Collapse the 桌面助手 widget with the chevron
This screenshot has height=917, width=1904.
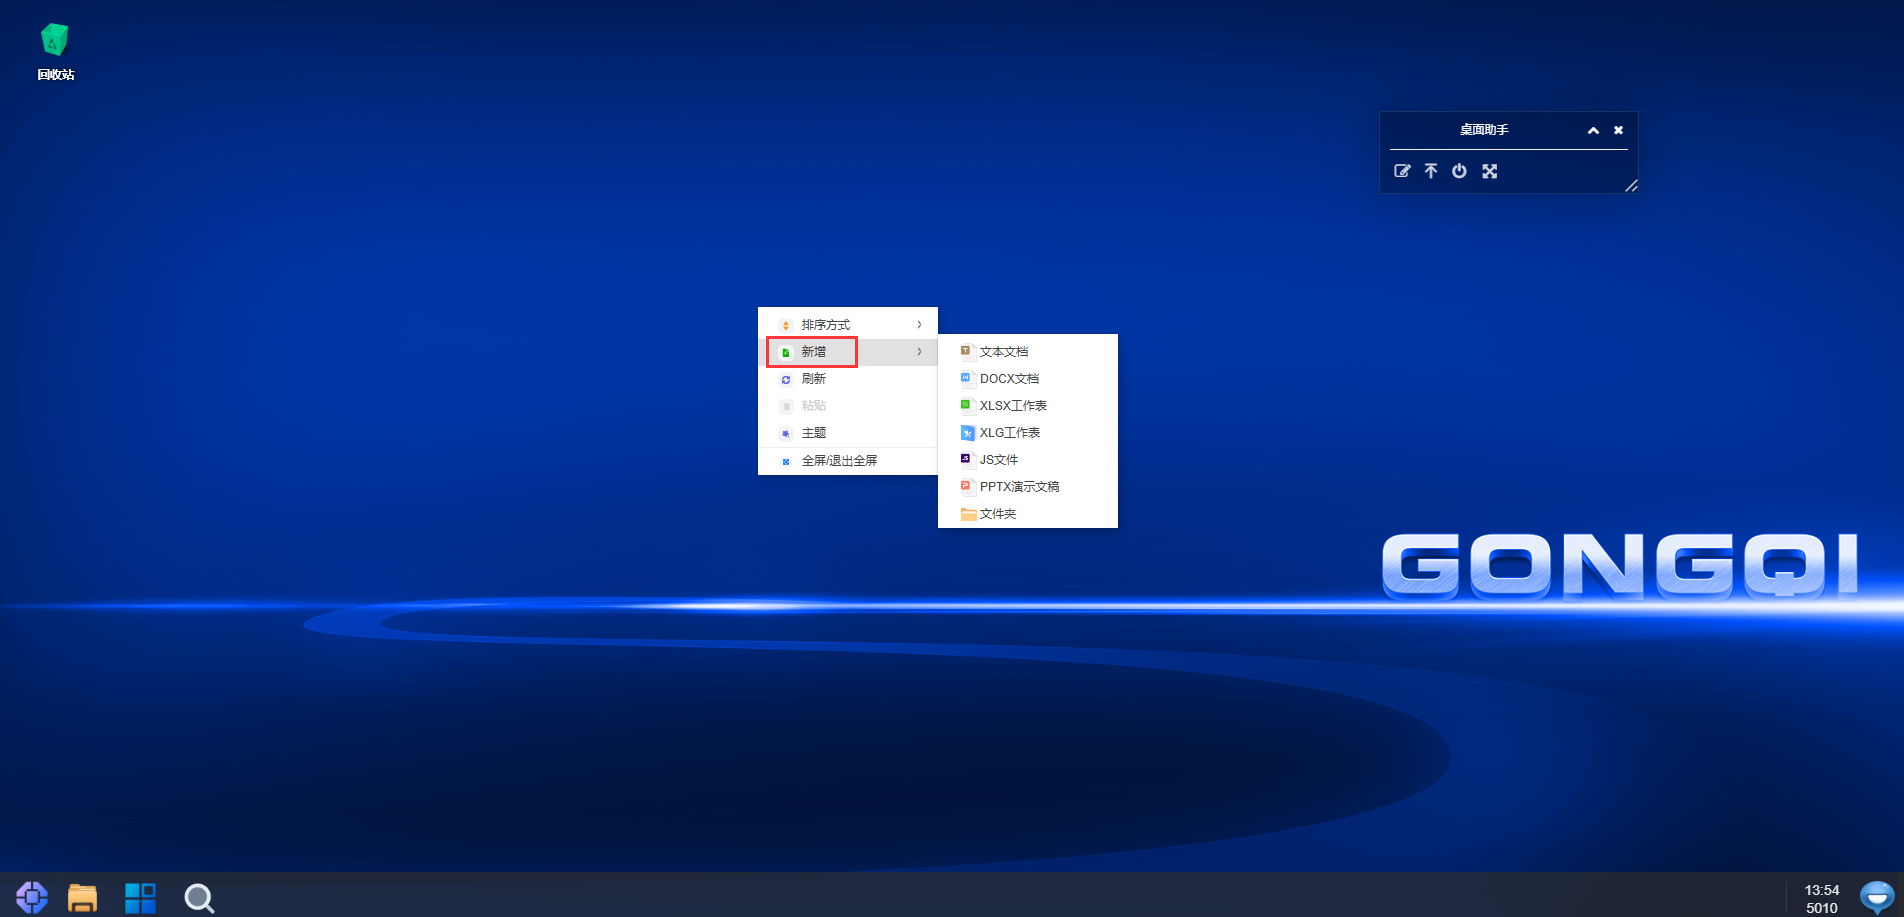1593,131
